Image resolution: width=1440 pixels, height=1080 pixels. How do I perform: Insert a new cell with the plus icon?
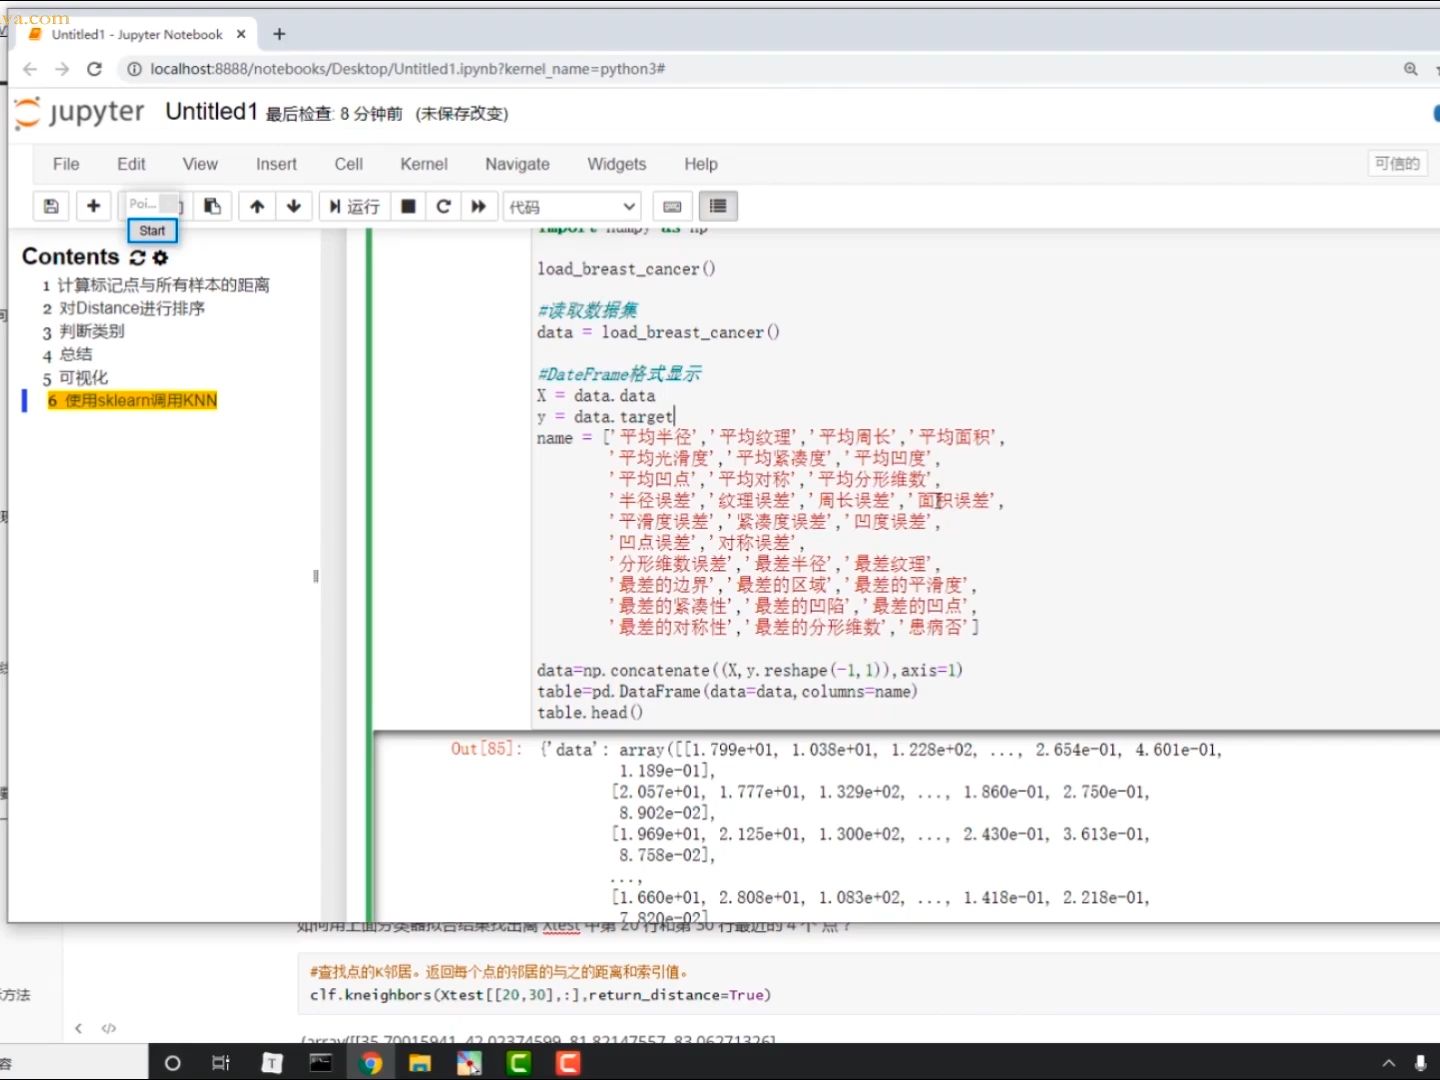pyautogui.click(x=93, y=206)
